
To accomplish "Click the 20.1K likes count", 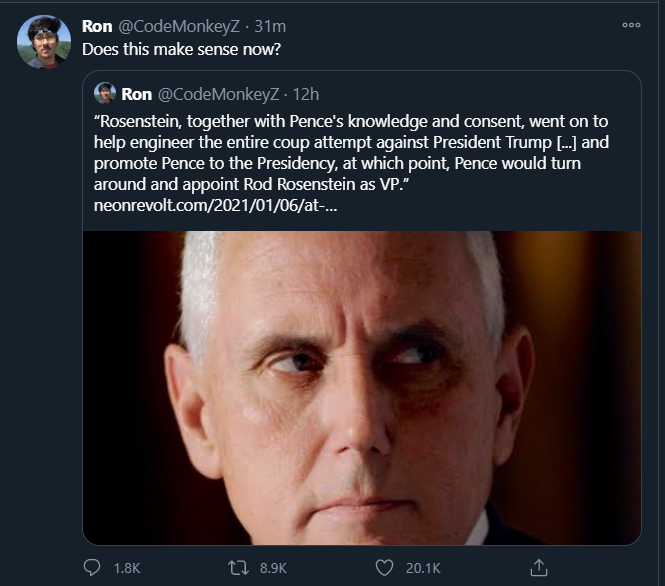I will pos(424,568).
